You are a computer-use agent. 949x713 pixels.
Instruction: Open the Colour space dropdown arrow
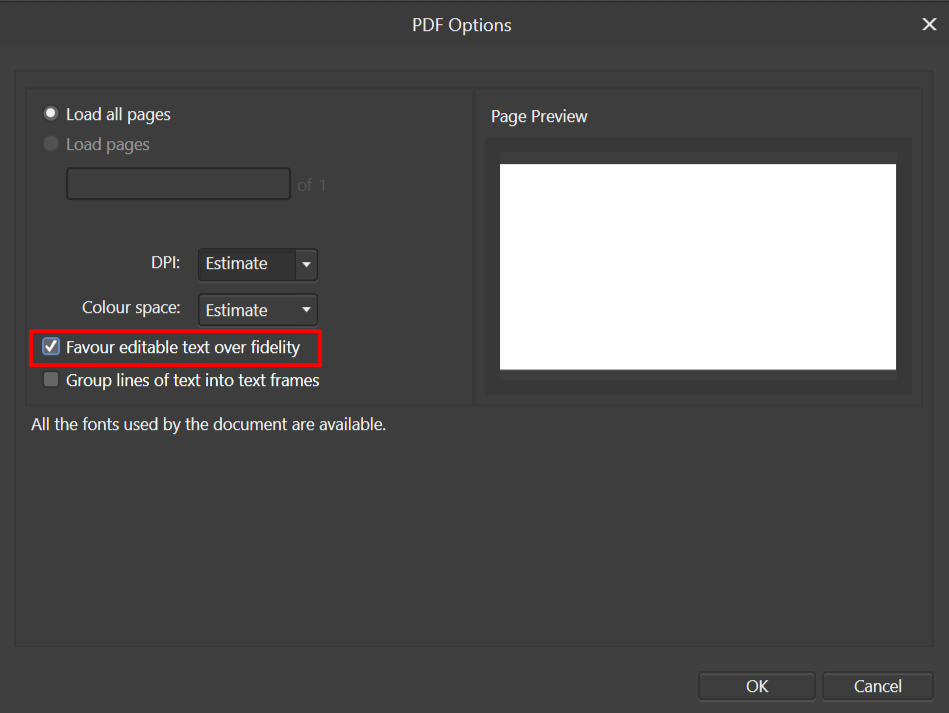coord(306,310)
